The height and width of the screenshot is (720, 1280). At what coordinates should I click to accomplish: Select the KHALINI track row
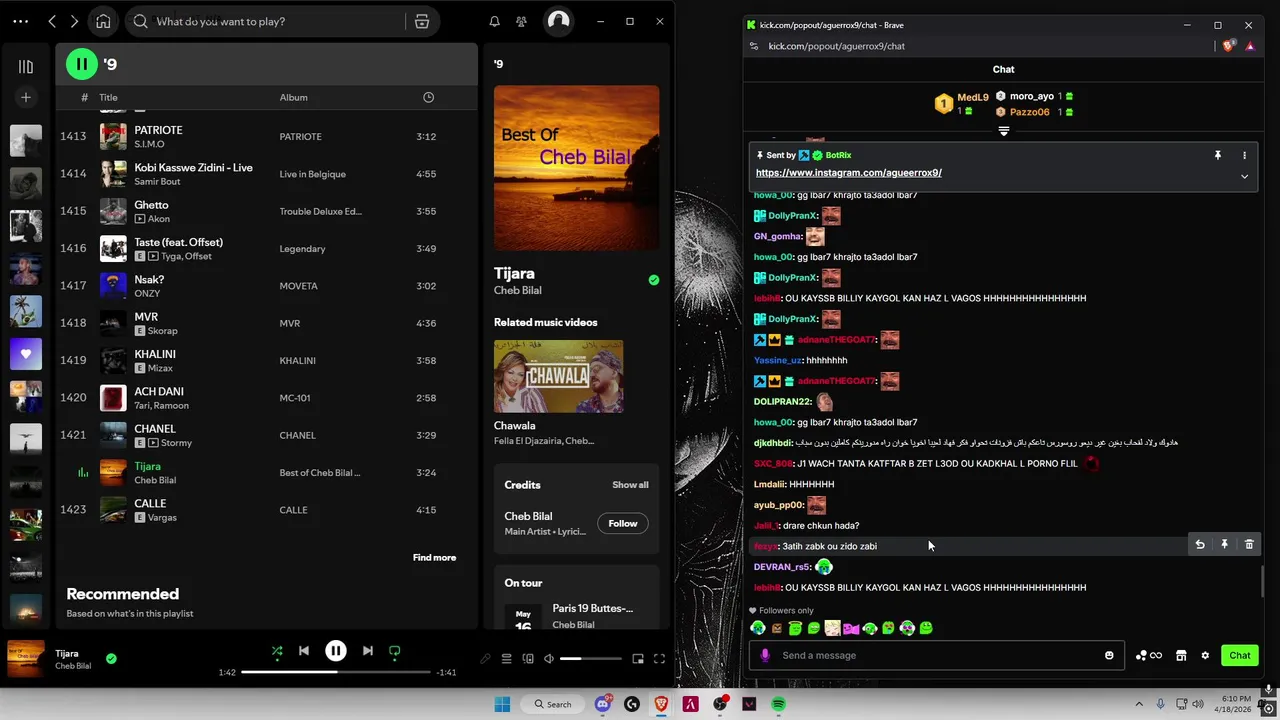pyautogui.click(x=266, y=360)
